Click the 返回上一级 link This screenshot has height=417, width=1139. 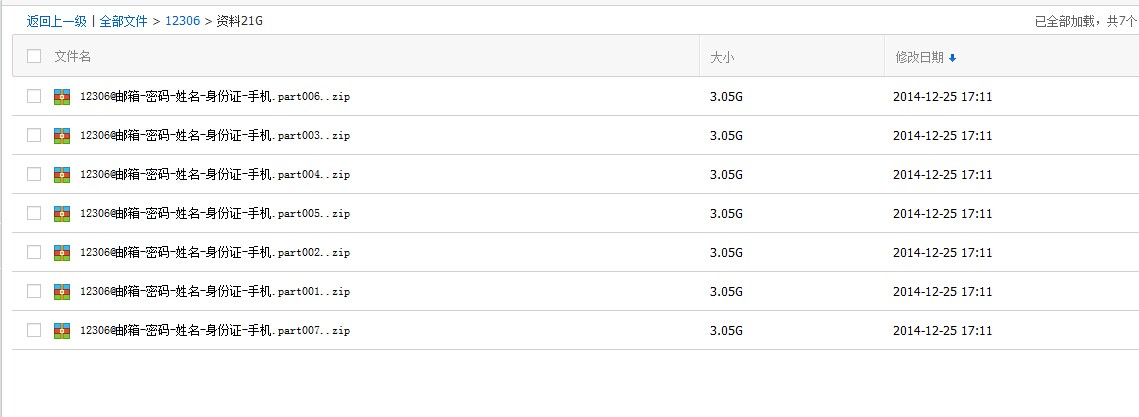click(x=57, y=21)
